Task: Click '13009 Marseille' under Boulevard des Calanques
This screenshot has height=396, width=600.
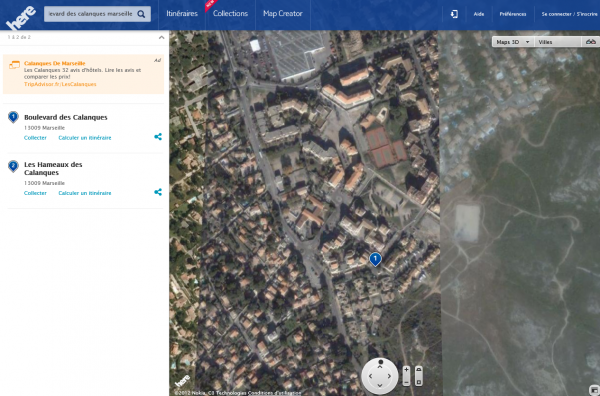Action: pyautogui.click(x=44, y=128)
